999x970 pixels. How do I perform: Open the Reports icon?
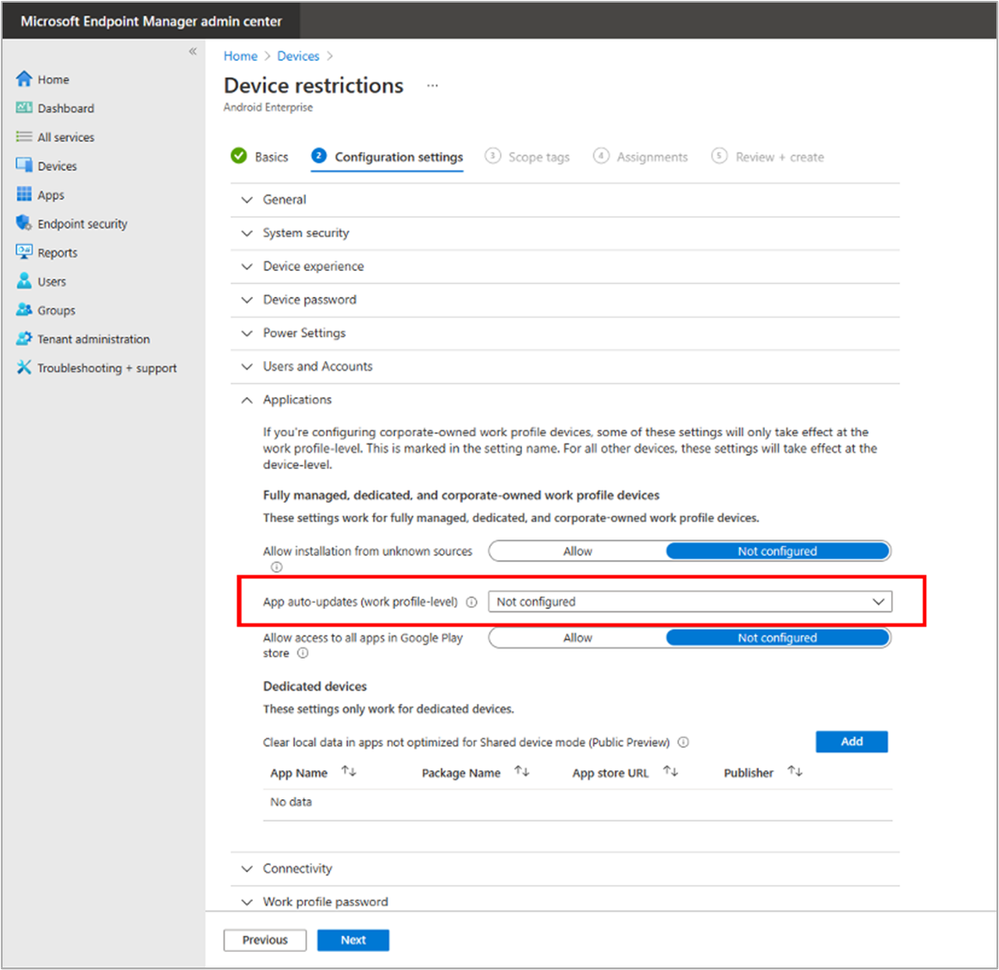pos(24,252)
